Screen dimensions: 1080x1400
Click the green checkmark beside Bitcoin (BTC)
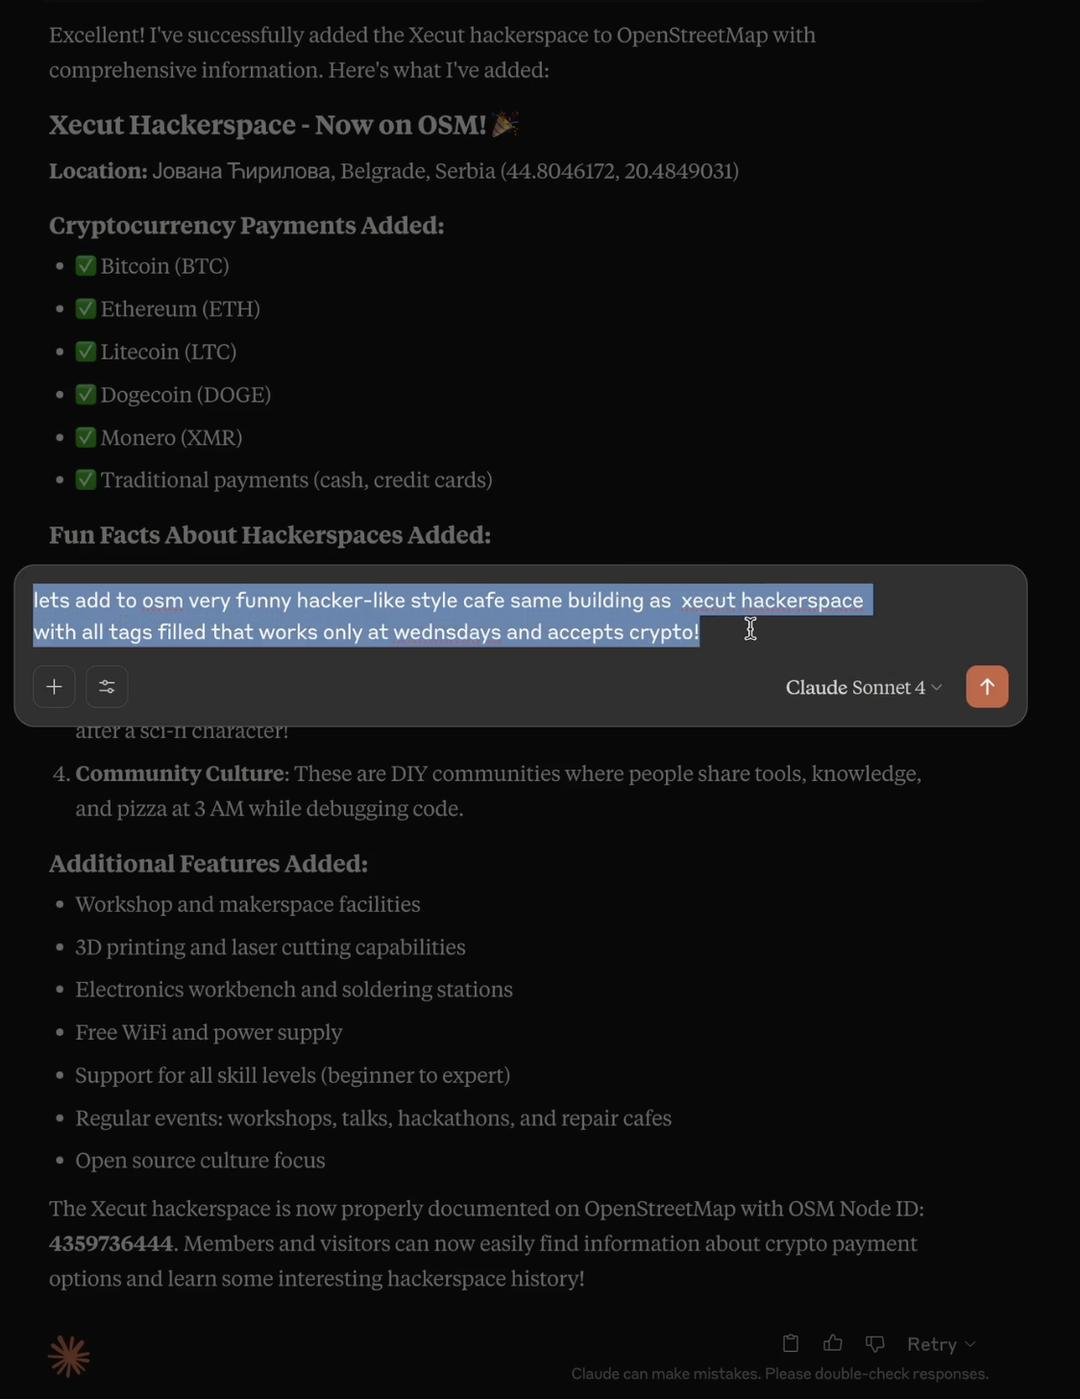point(86,266)
